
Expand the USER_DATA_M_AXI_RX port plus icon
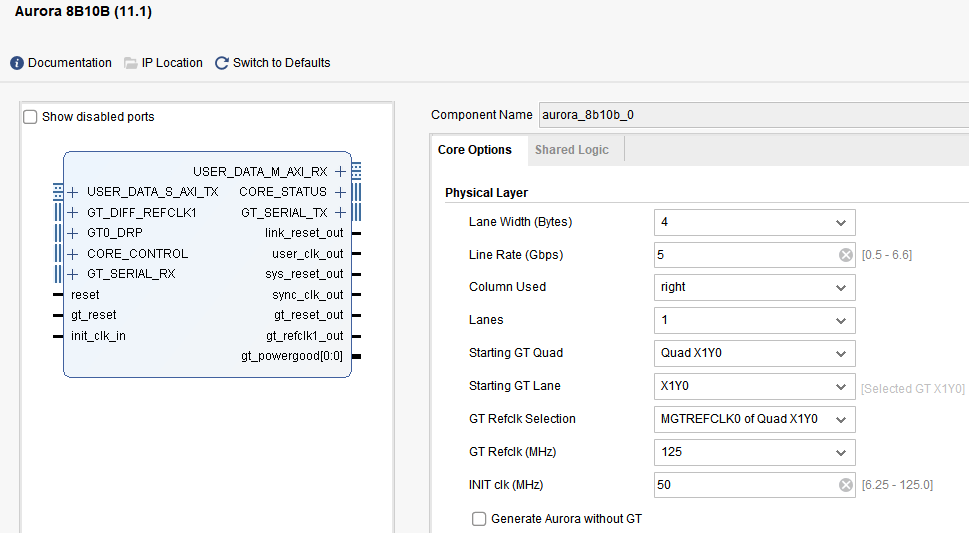tap(340, 171)
